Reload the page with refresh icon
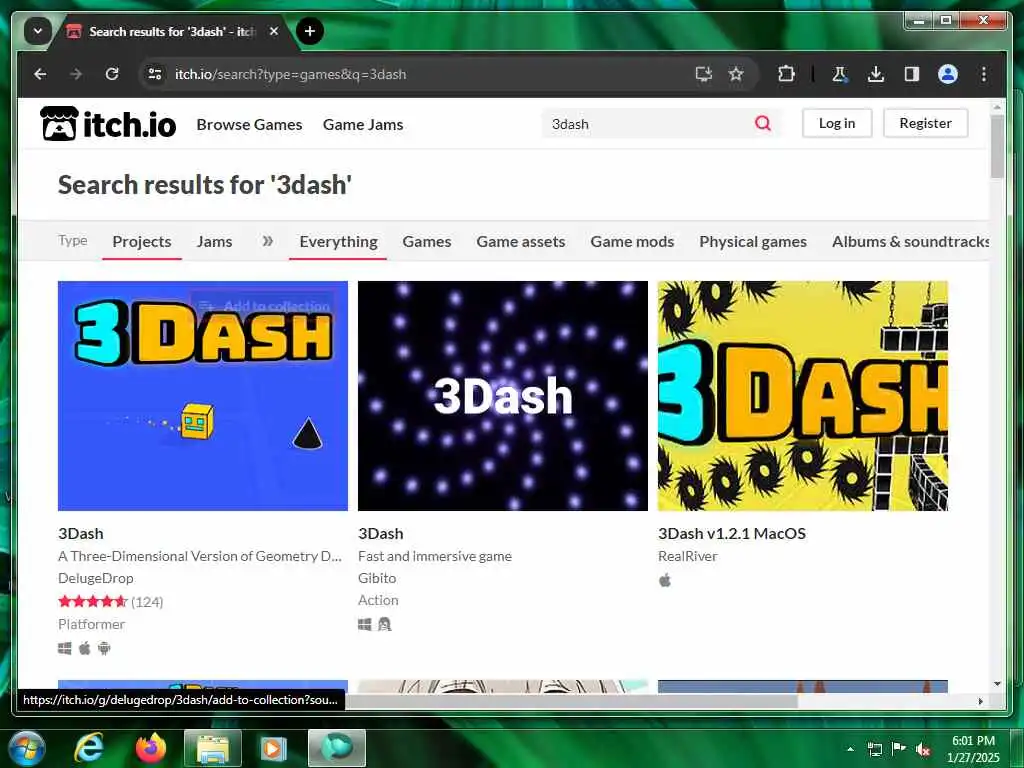Screen dimensions: 1024x768 pyautogui.click(x=112, y=74)
